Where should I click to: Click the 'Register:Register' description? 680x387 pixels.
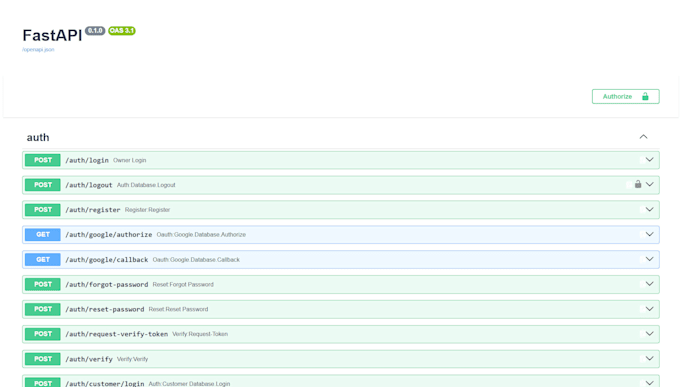147,210
